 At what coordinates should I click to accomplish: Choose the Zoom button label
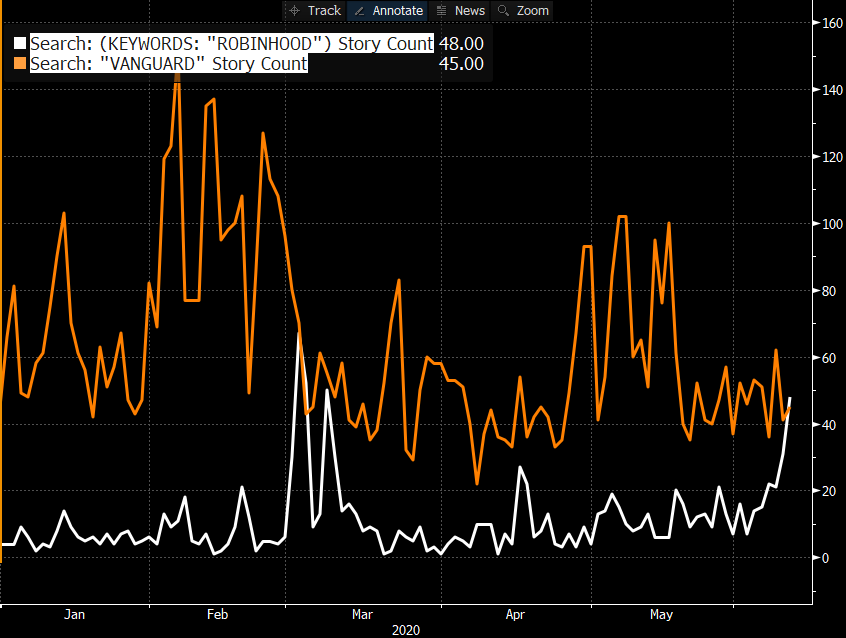coord(533,11)
